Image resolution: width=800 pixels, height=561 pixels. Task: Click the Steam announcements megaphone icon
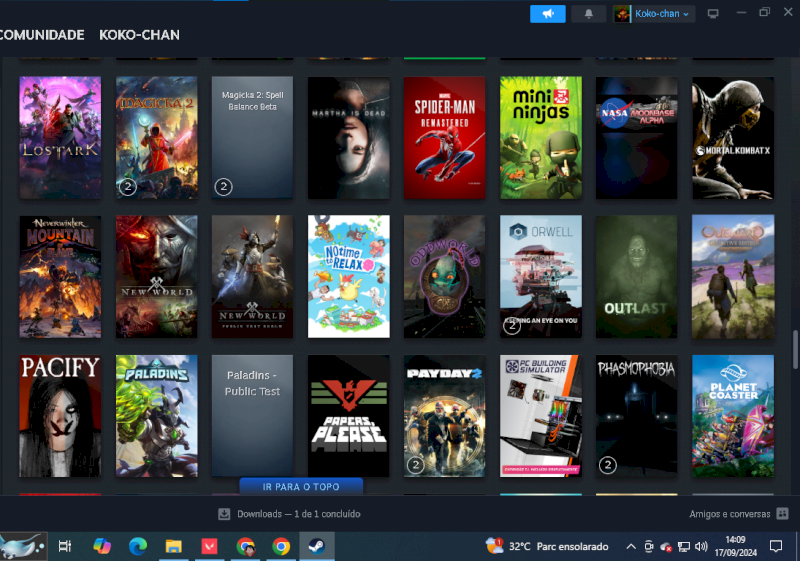coord(547,14)
